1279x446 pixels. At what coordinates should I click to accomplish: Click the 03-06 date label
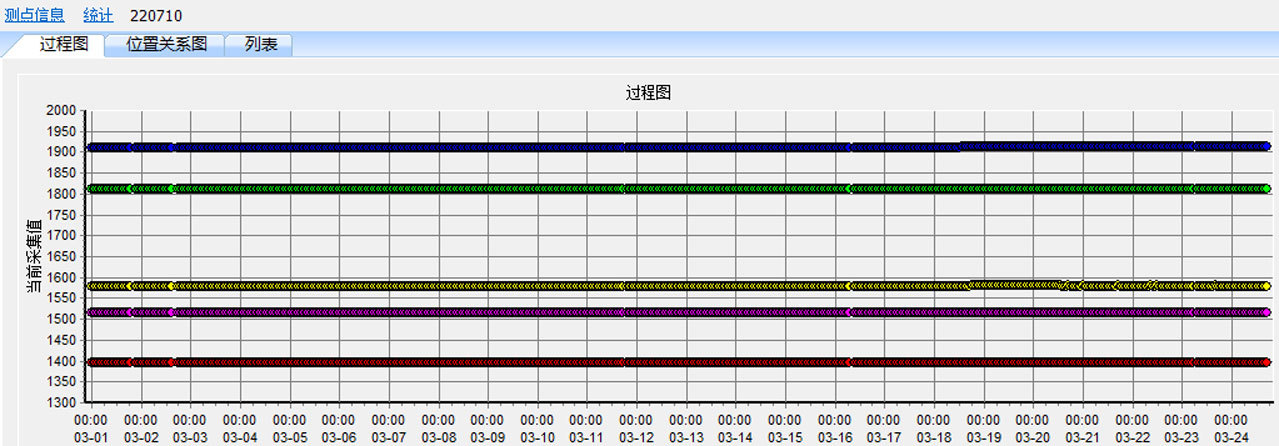339,437
